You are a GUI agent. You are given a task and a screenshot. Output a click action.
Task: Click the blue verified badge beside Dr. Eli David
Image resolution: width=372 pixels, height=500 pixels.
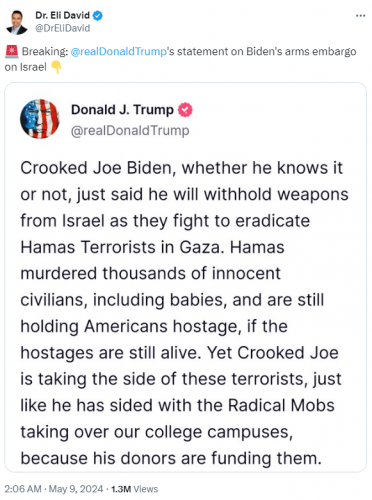pyautogui.click(x=97, y=16)
